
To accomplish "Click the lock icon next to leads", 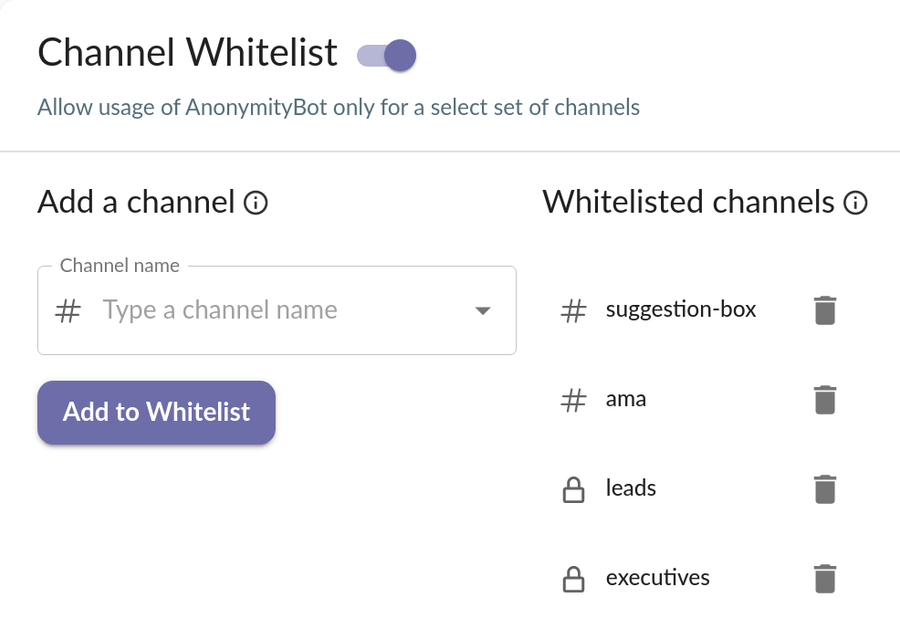I will point(574,489).
